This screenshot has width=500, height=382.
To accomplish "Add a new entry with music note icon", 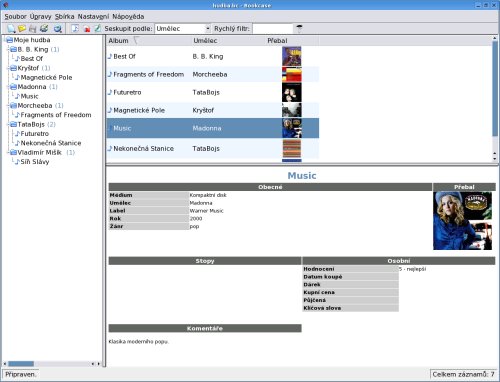I will (x=75, y=29).
